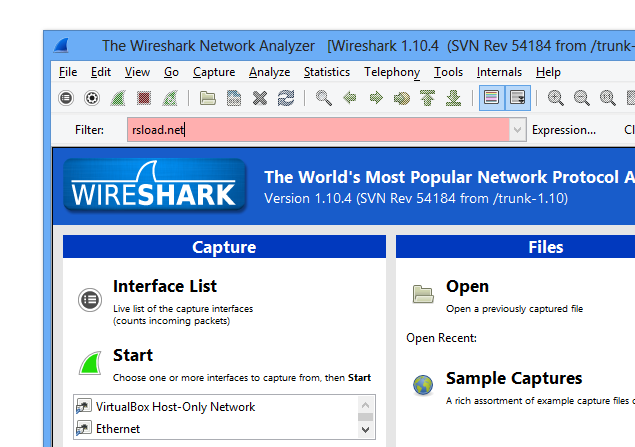This screenshot has height=447, width=635.
Task: Open the Statistics menu
Action: [x=326, y=72]
